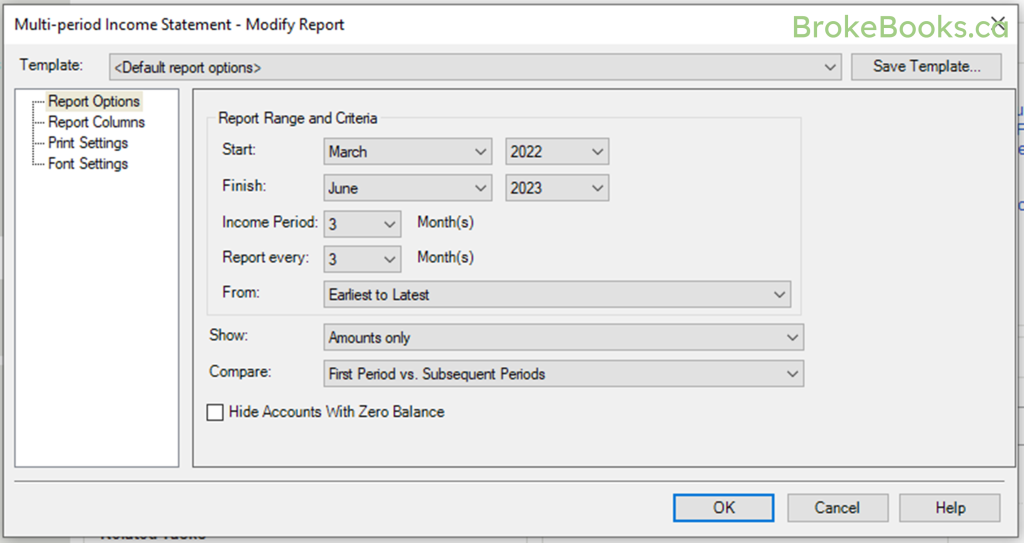Open the Show Amounts only dropdown
The image size is (1024, 543).
563,338
